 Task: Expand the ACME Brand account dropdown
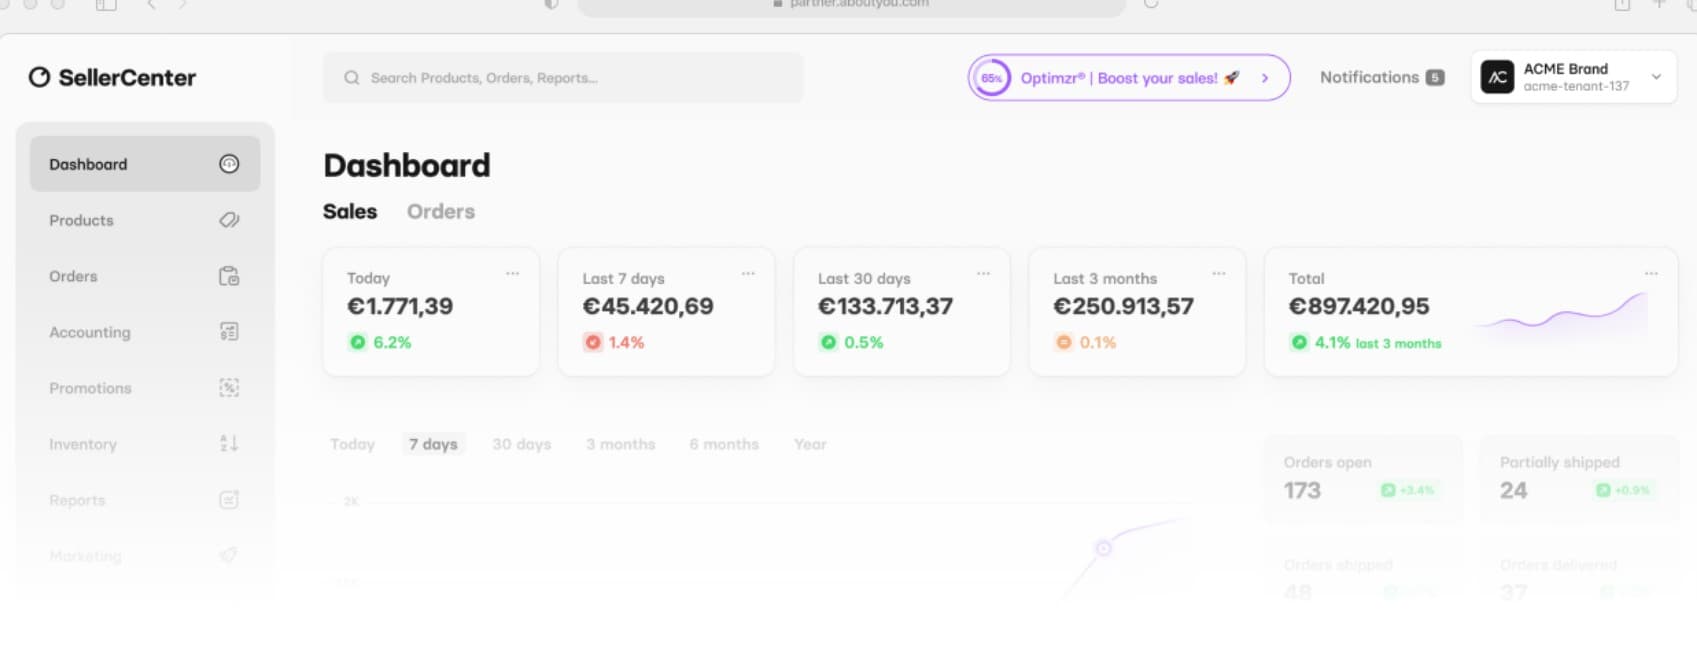(x=1656, y=77)
